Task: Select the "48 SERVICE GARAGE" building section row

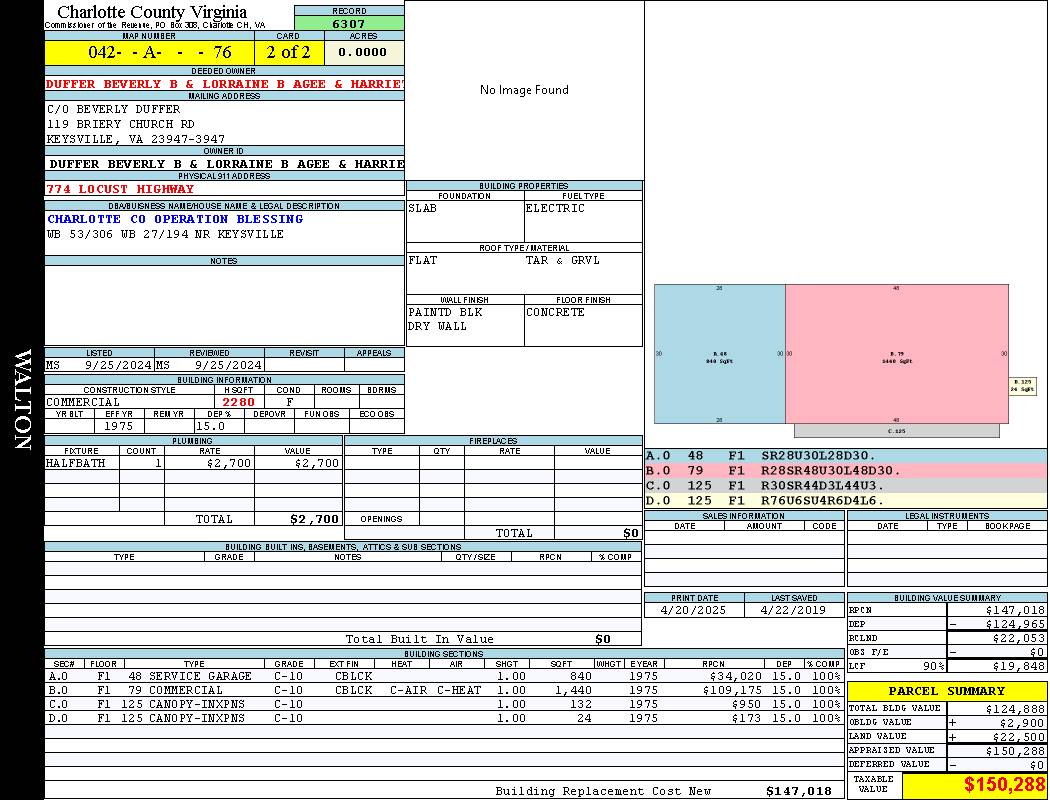Action: click(444, 676)
